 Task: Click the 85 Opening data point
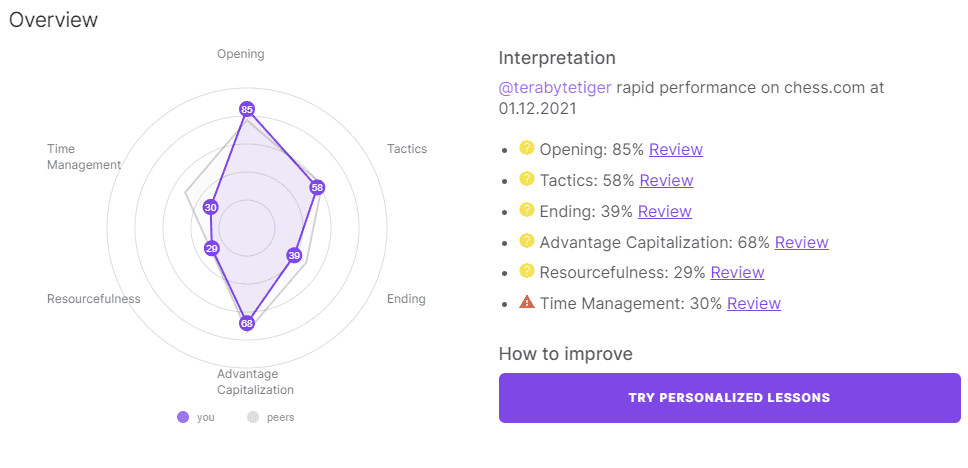tap(247, 110)
